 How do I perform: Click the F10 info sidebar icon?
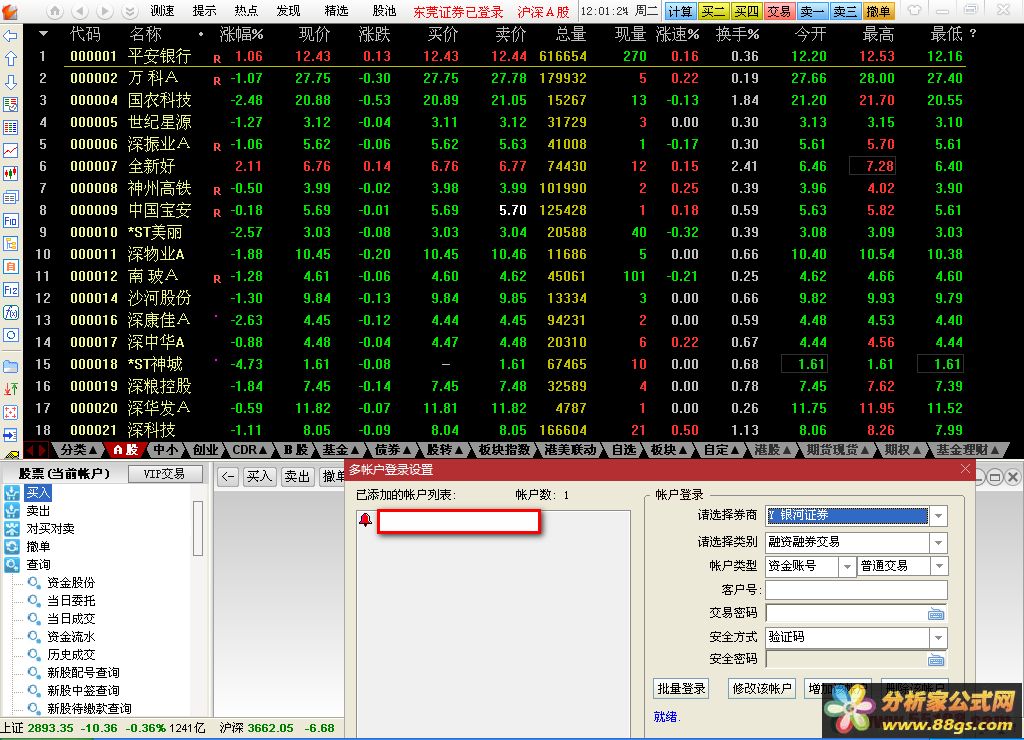(x=10, y=221)
